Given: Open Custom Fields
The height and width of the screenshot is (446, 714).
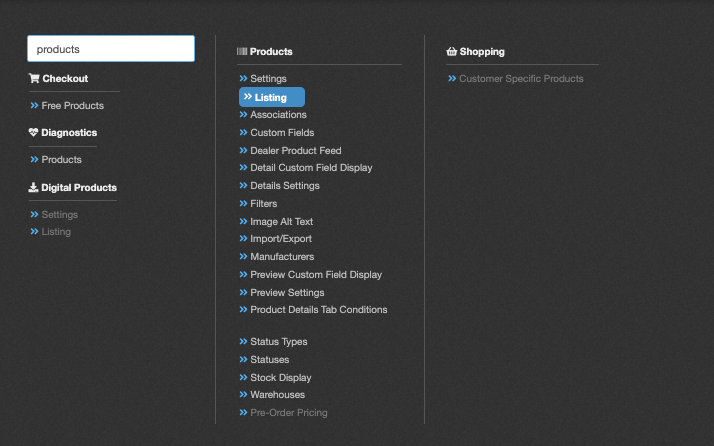Looking at the screenshot, I should pos(282,133).
